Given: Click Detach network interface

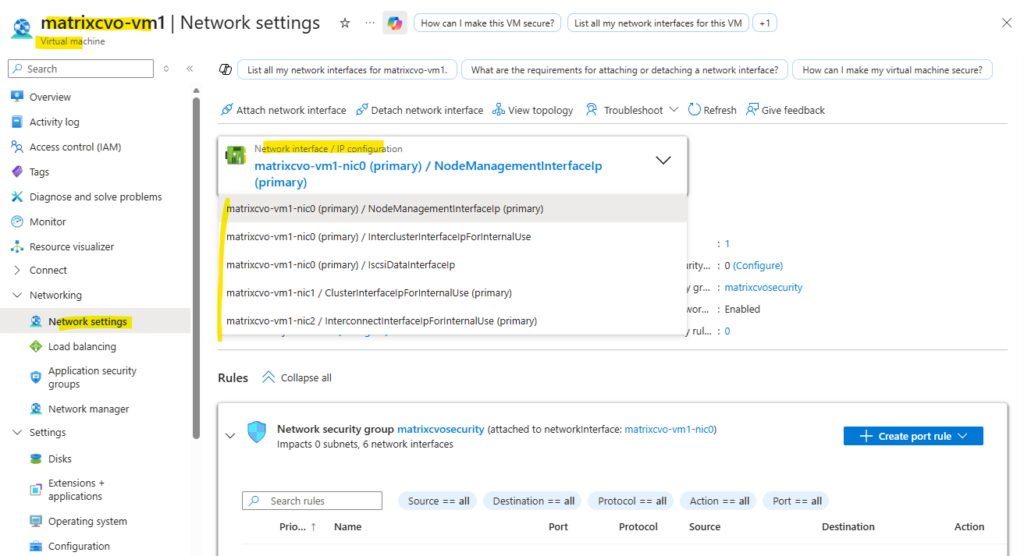Looking at the screenshot, I should [x=419, y=110].
